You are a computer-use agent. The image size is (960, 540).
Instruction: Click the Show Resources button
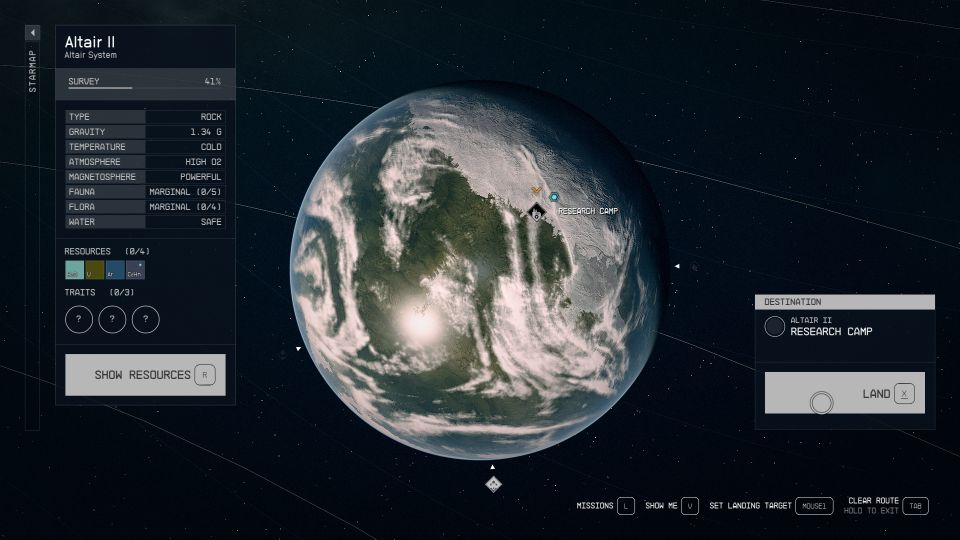click(x=145, y=375)
